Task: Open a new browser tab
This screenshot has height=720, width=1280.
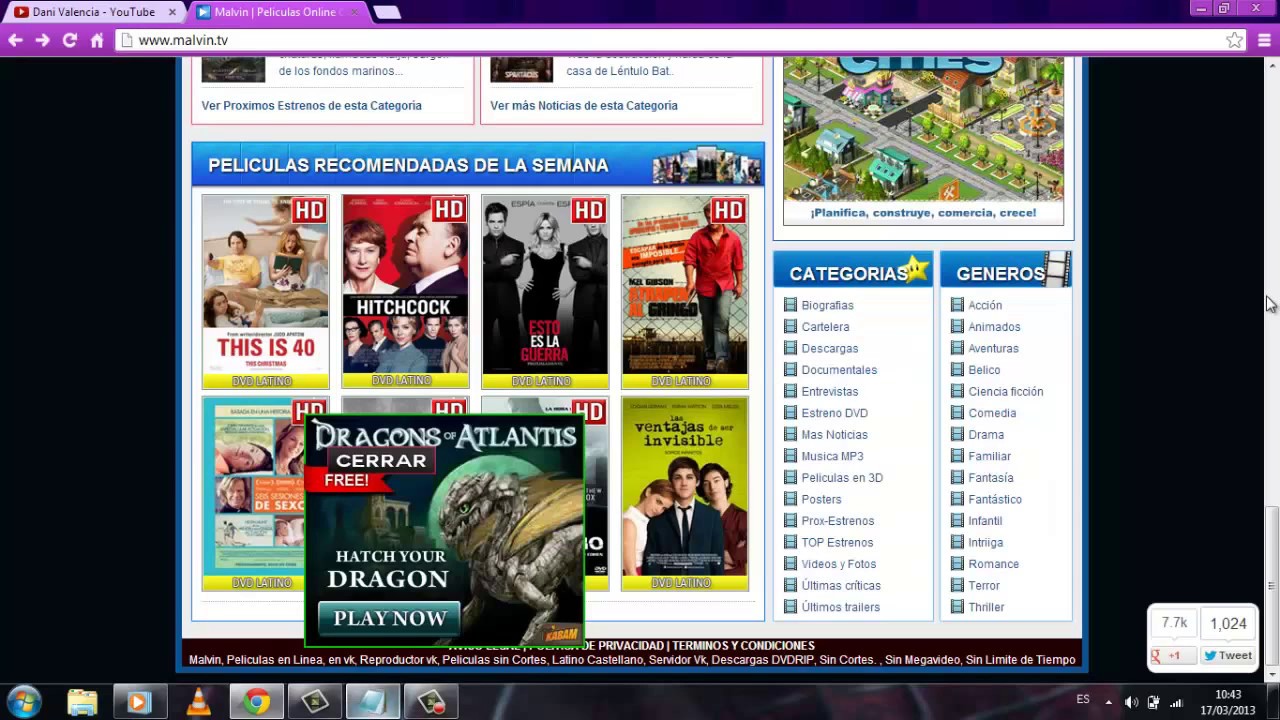Action: pos(387,12)
